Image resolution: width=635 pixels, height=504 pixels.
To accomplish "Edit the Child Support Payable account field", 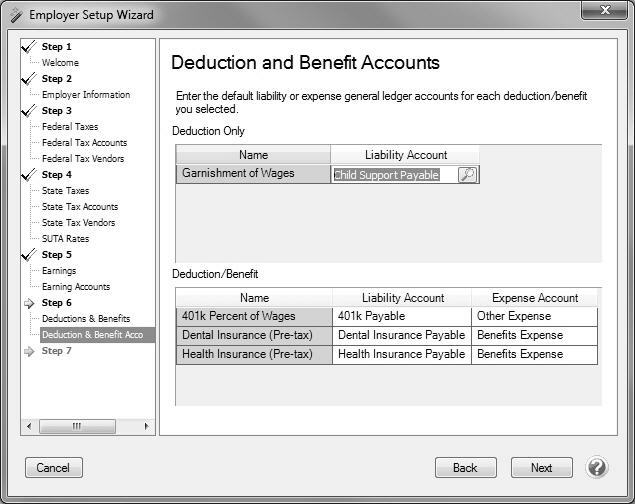I will pos(393,175).
